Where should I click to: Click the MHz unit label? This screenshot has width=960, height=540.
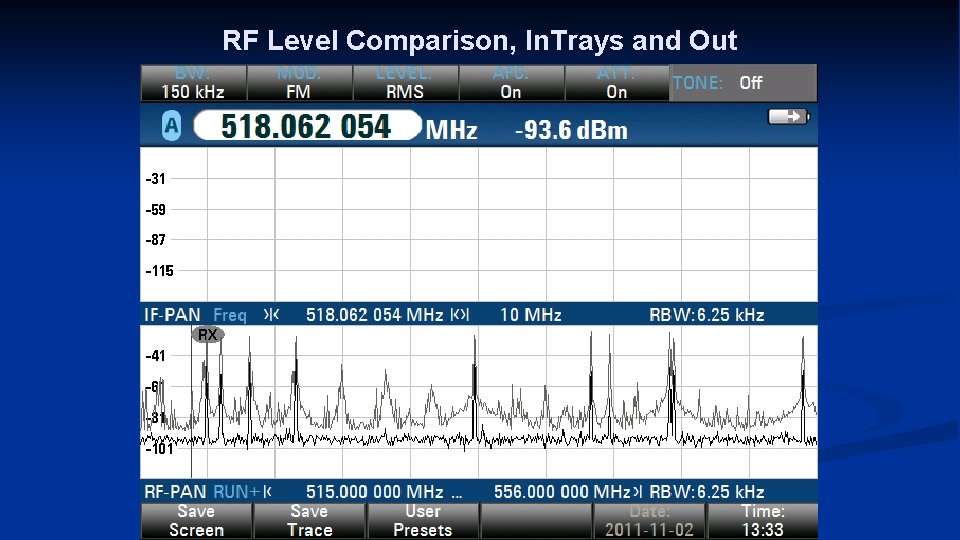451,130
